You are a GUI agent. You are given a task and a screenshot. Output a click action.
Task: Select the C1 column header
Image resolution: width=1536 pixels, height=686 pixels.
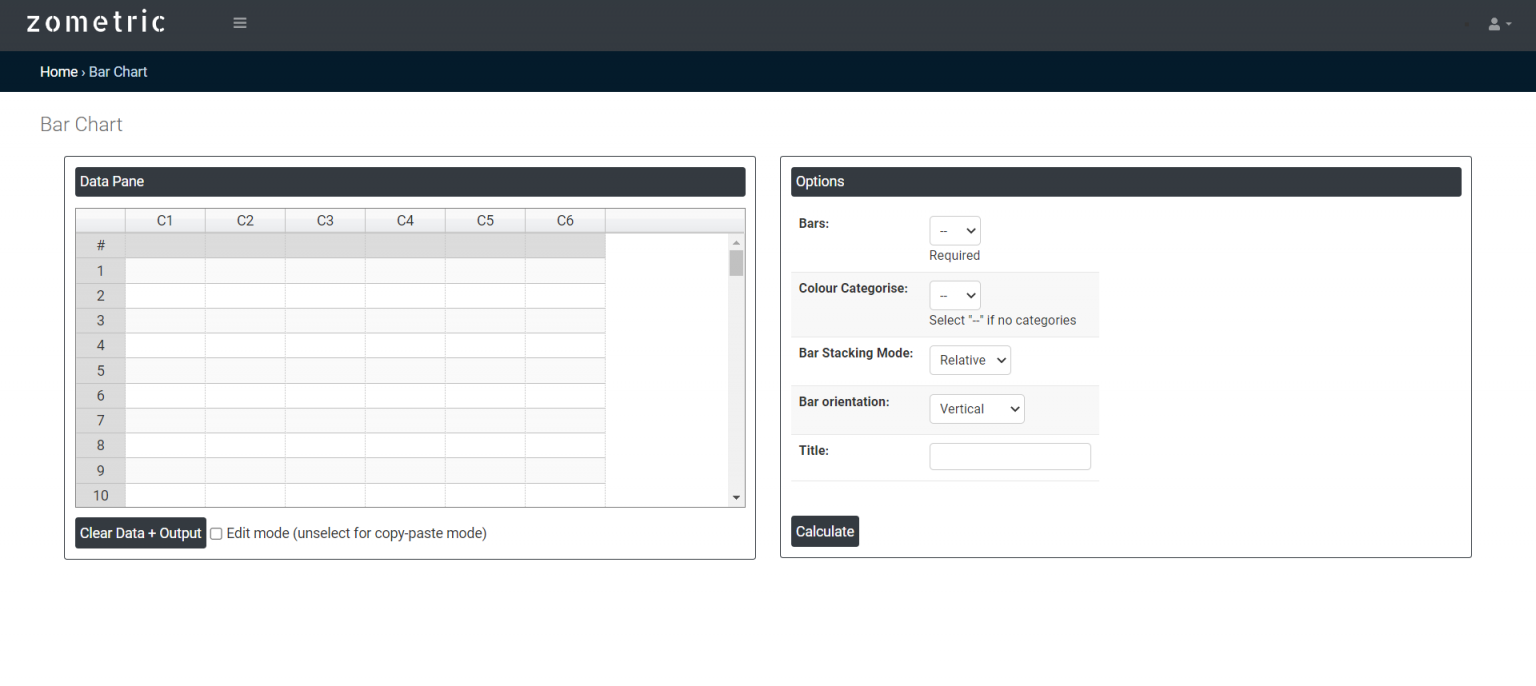pos(164,219)
